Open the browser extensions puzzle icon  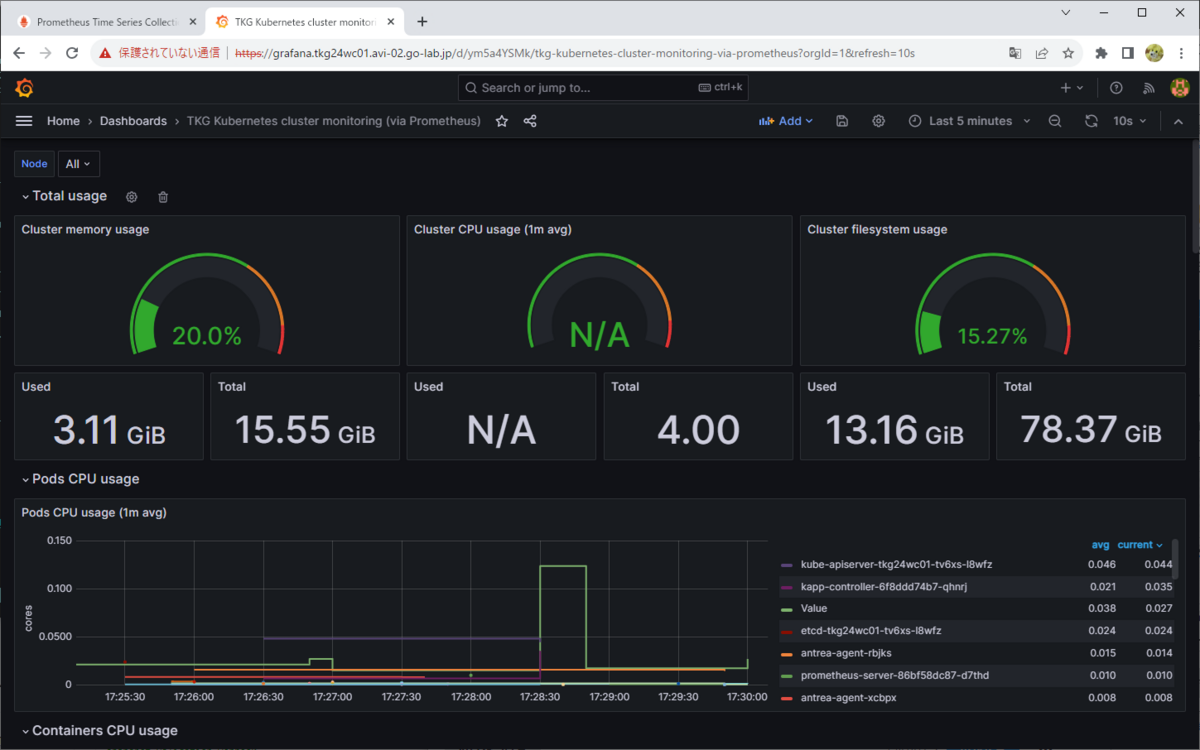click(x=1101, y=53)
